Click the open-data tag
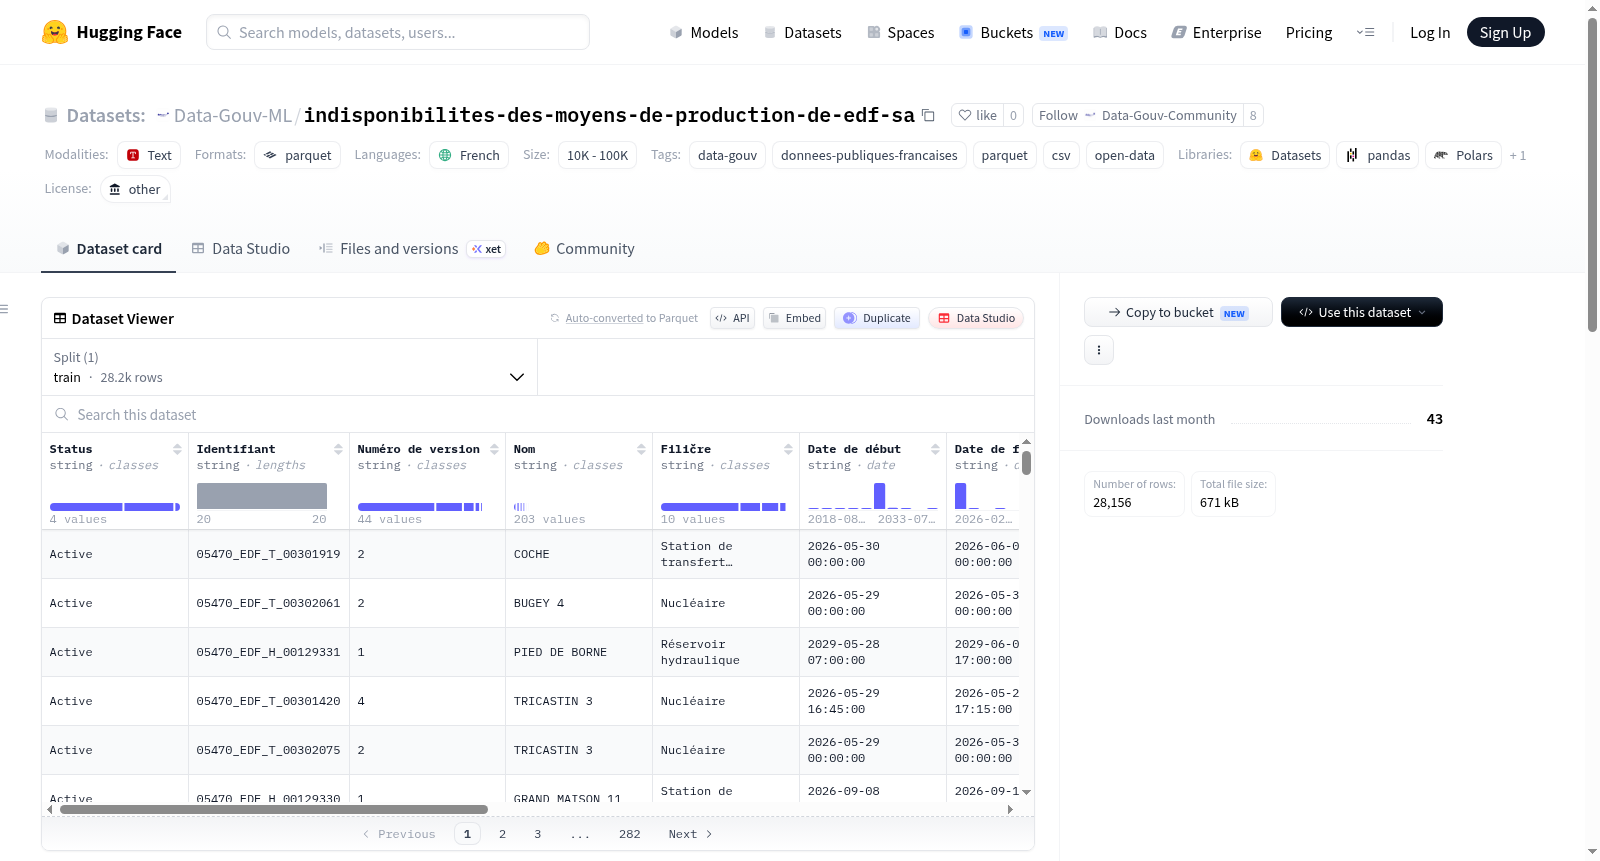This screenshot has width=1600, height=861. click(x=1124, y=155)
